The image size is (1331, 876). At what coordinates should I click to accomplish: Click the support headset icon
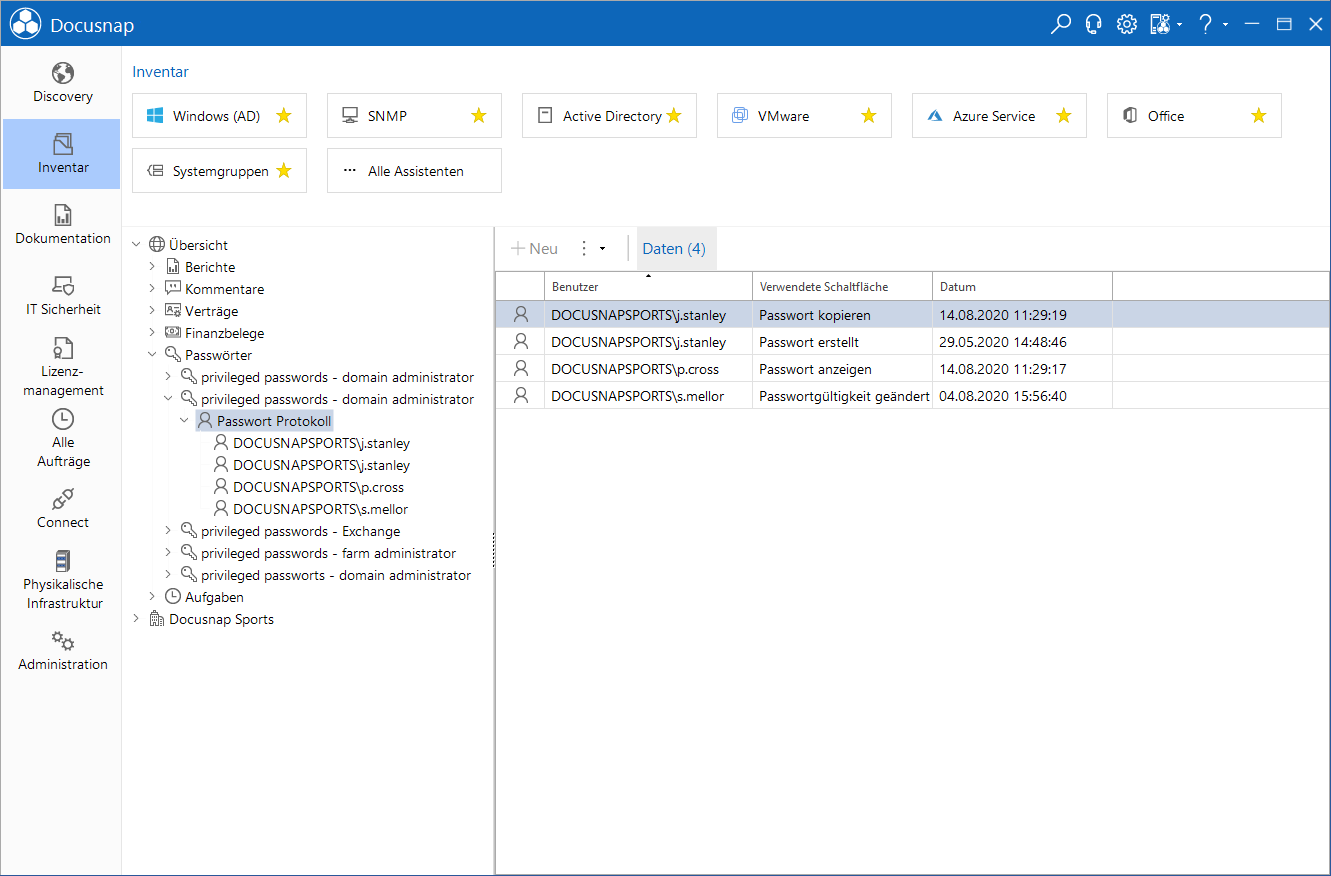coord(1094,23)
